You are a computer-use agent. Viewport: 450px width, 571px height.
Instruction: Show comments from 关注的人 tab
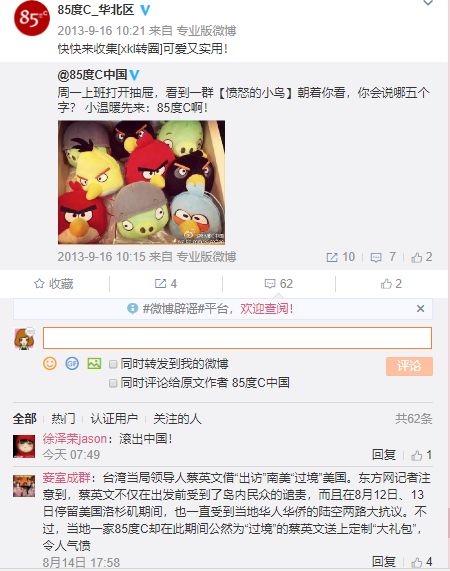177,419
